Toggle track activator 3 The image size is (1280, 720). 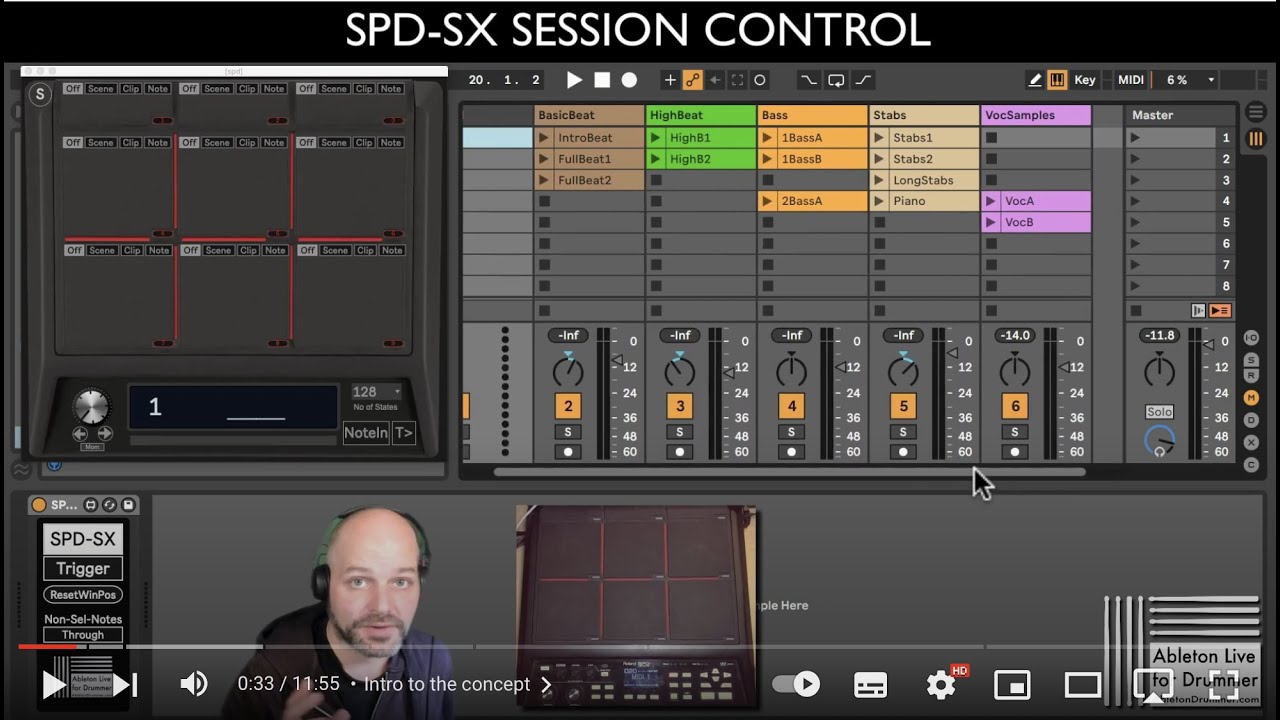pyautogui.click(x=680, y=406)
